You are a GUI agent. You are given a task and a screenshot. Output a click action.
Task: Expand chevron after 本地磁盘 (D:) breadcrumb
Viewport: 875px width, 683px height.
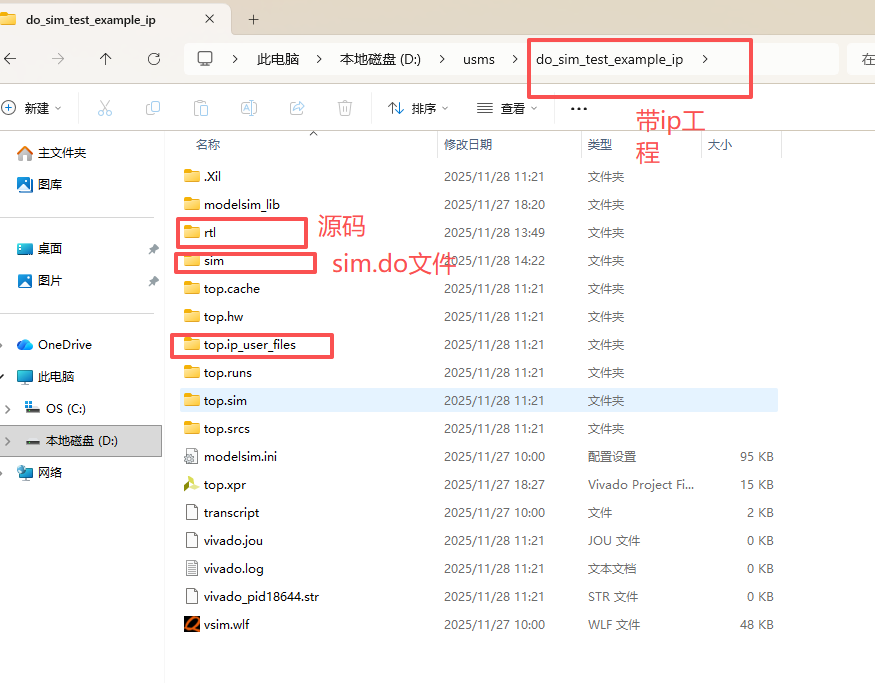coord(442,59)
